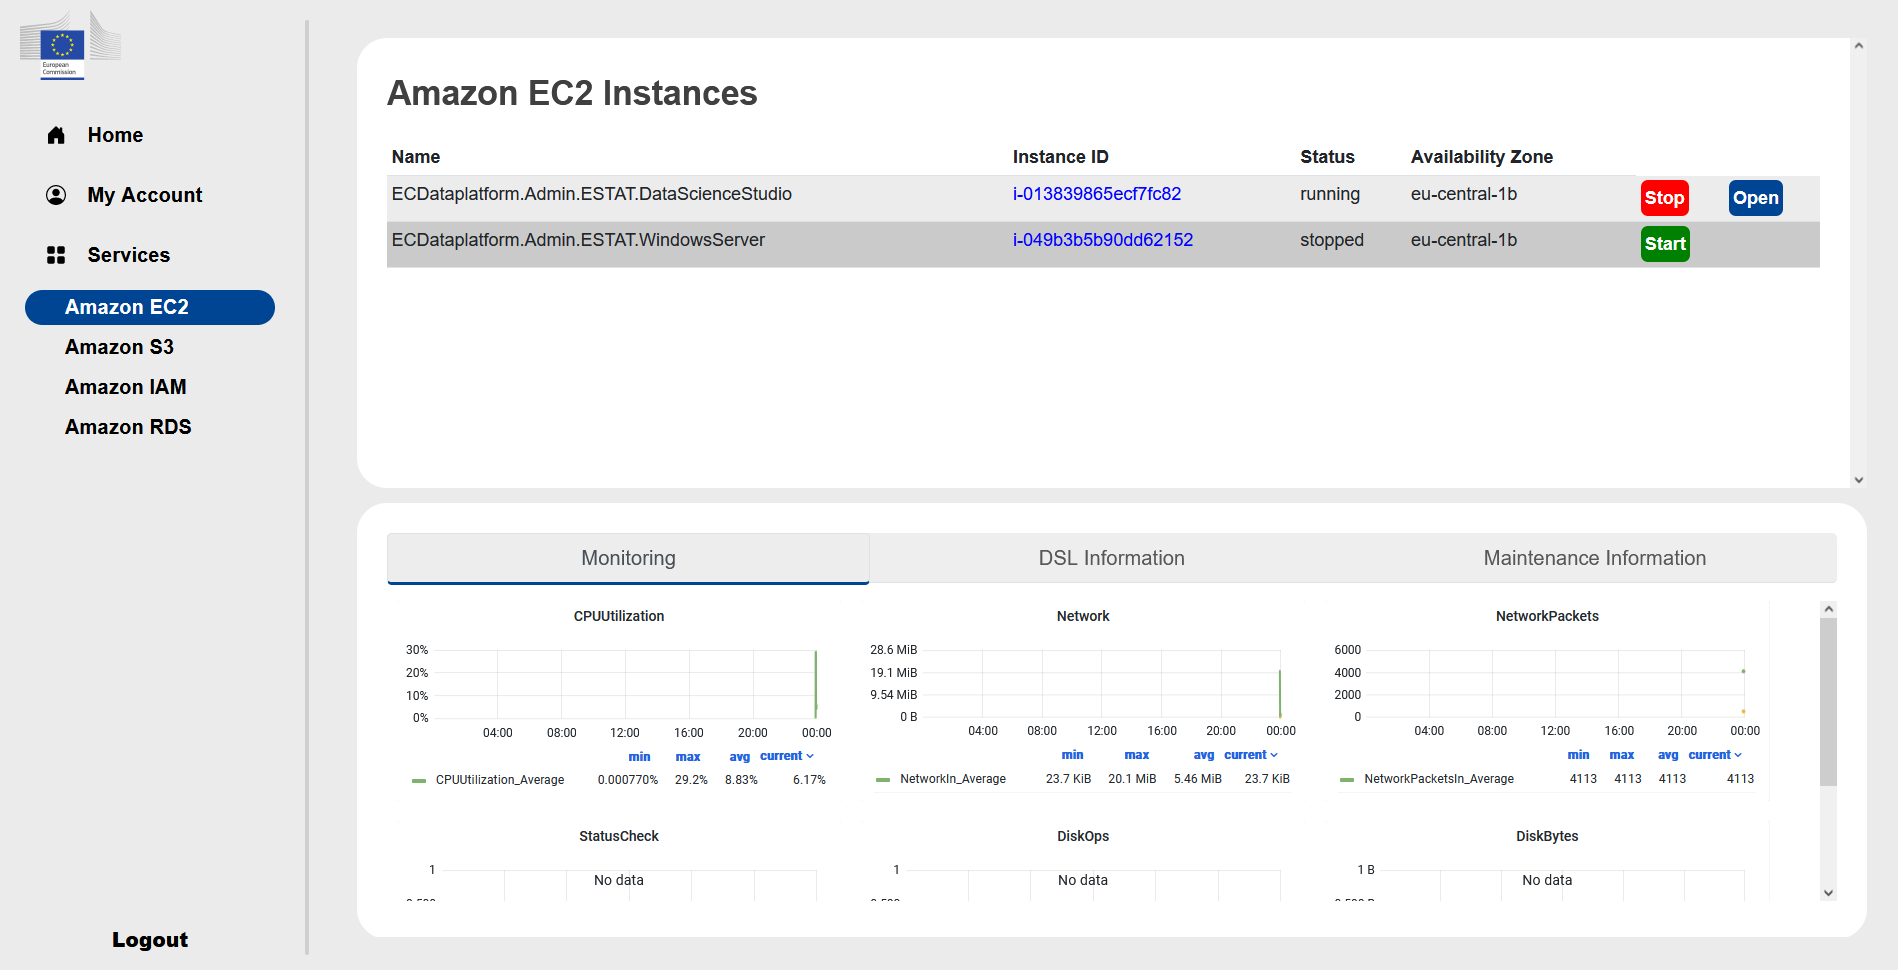
Task: Open the Services menu
Action: 128,255
